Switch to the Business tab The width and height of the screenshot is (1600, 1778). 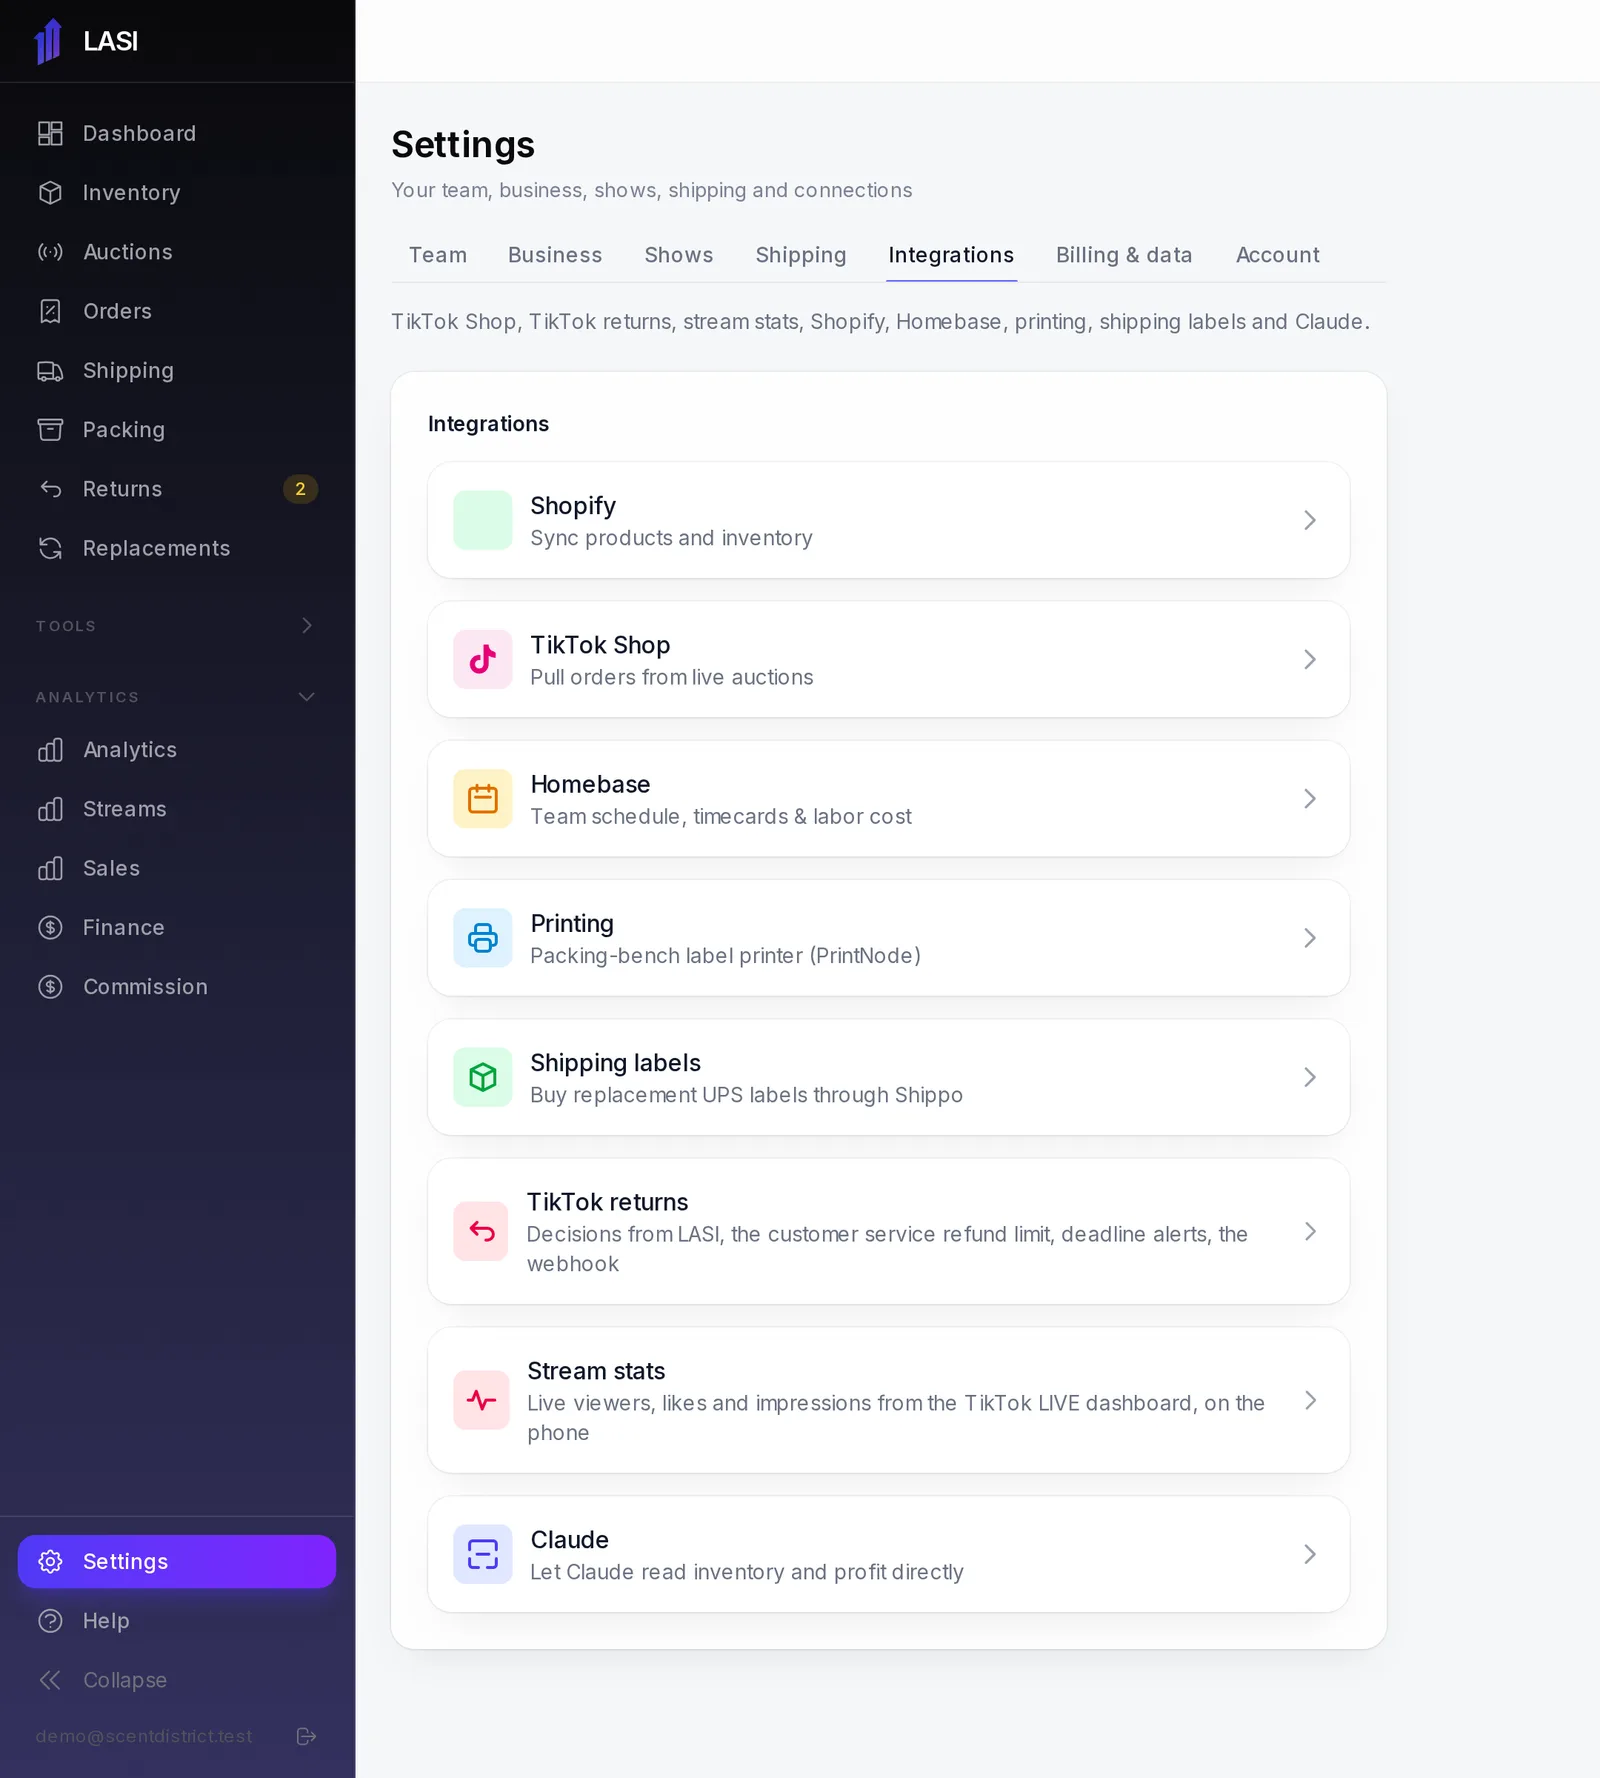point(555,255)
